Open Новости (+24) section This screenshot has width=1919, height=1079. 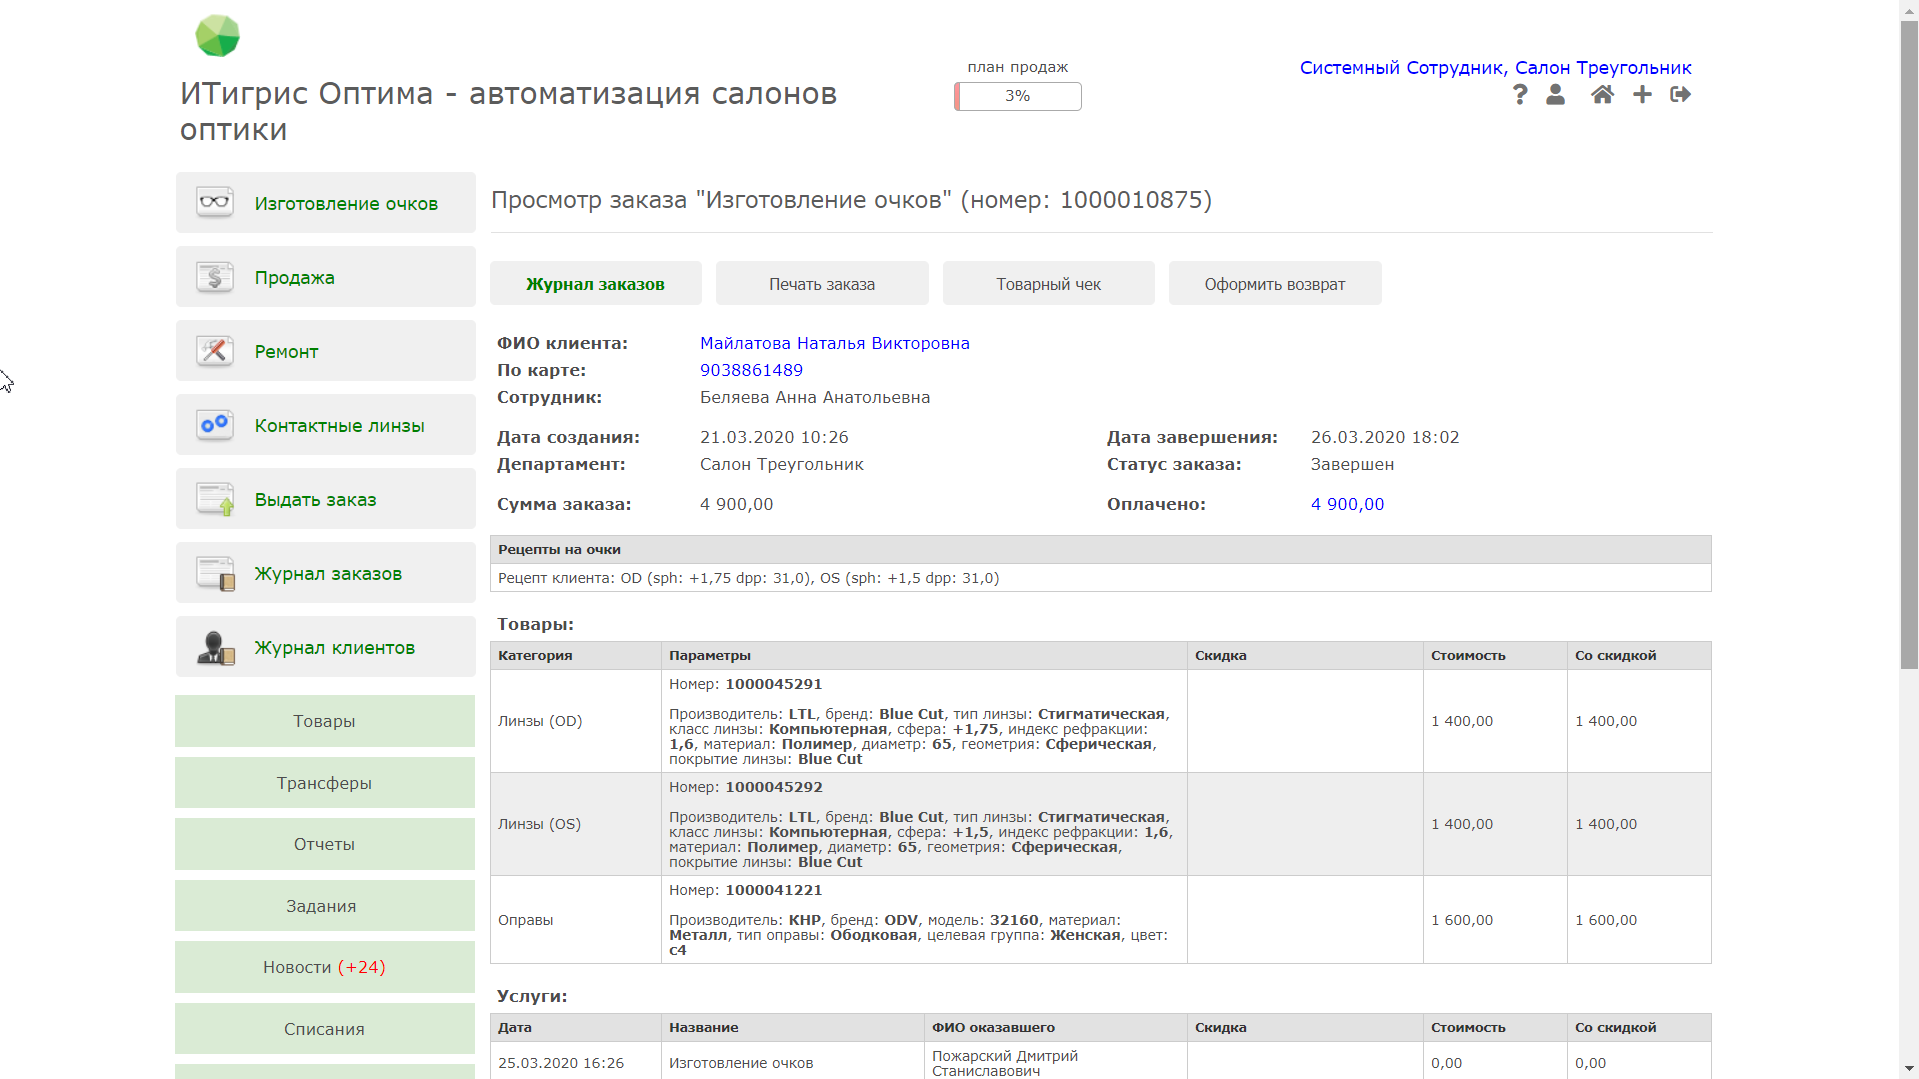pos(325,967)
